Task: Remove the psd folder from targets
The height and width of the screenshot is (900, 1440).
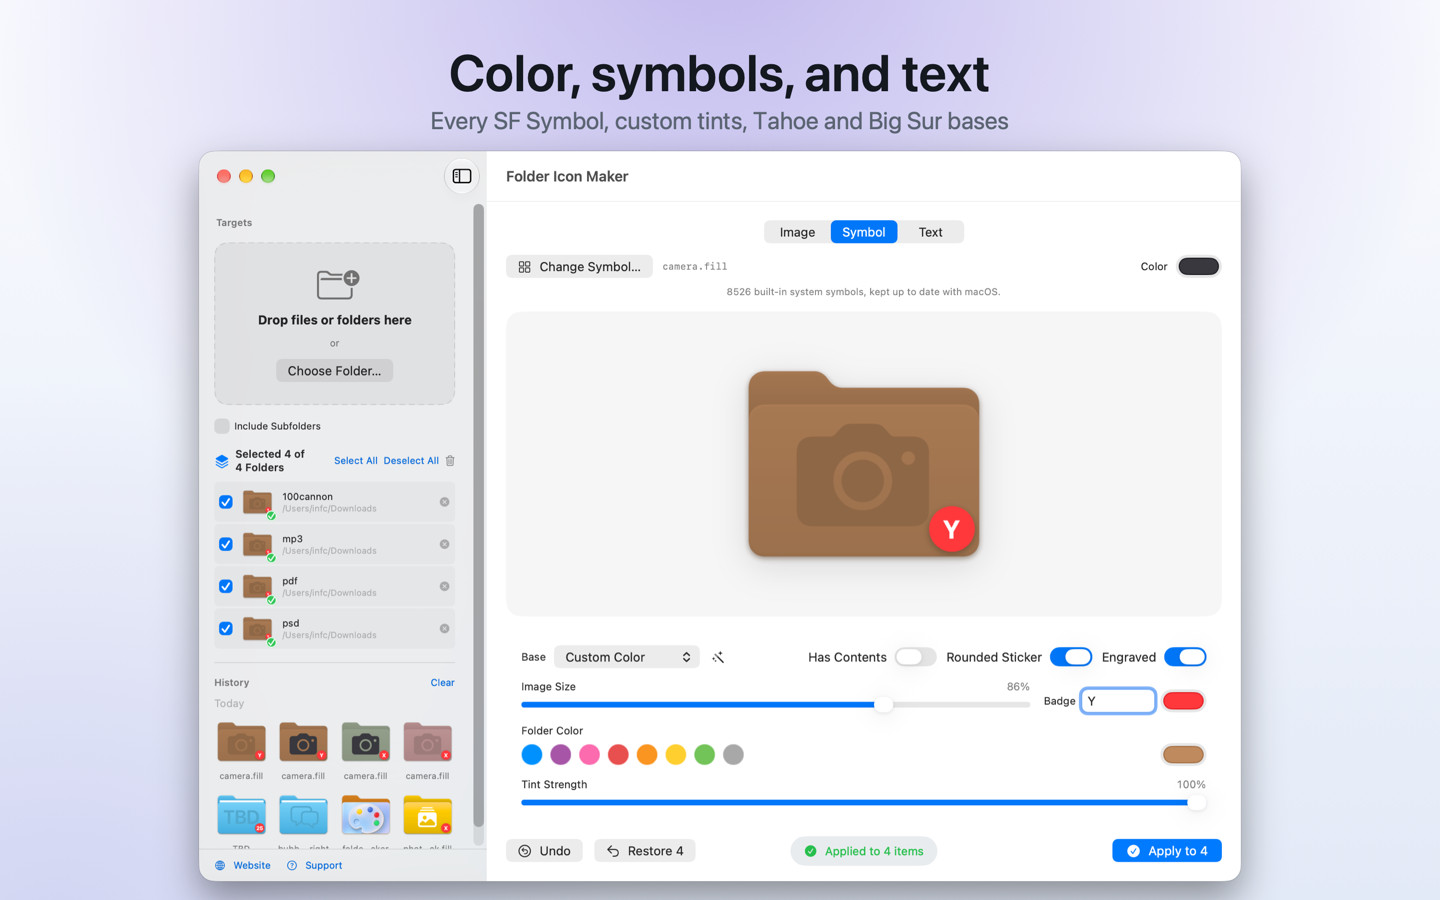Action: coord(444,628)
